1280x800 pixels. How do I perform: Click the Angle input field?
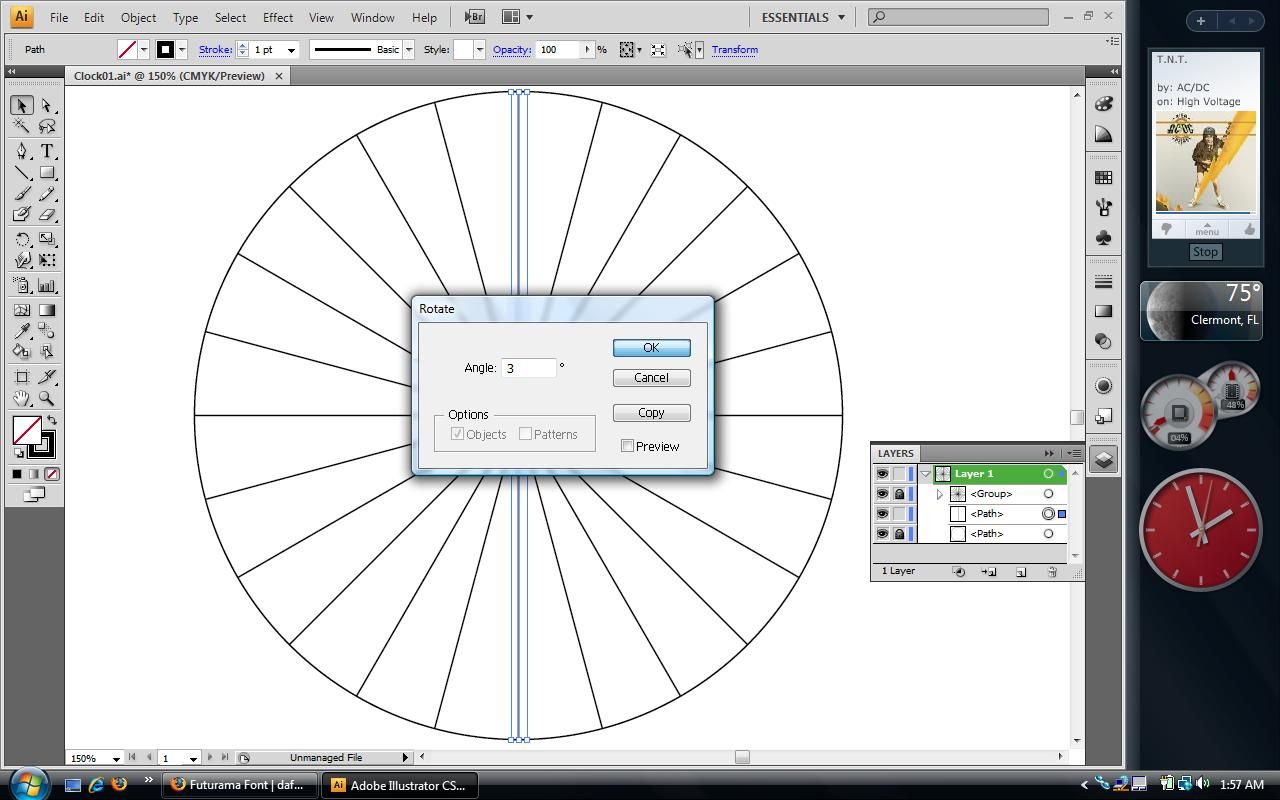tap(528, 368)
